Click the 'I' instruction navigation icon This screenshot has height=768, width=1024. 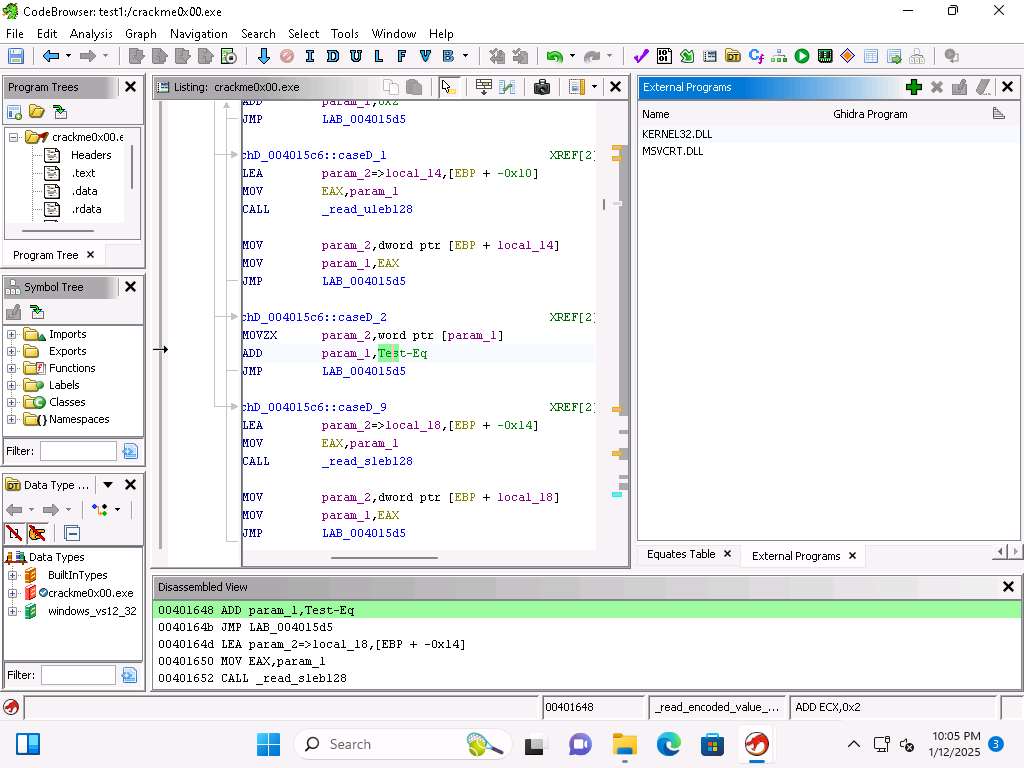pyautogui.click(x=310, y=57)
